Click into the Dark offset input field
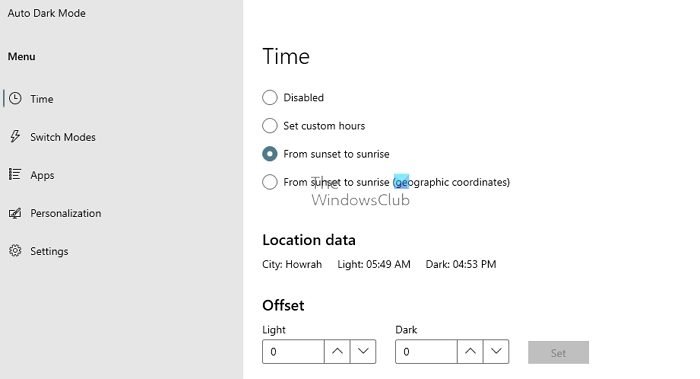700x379 pixels. 426,351
